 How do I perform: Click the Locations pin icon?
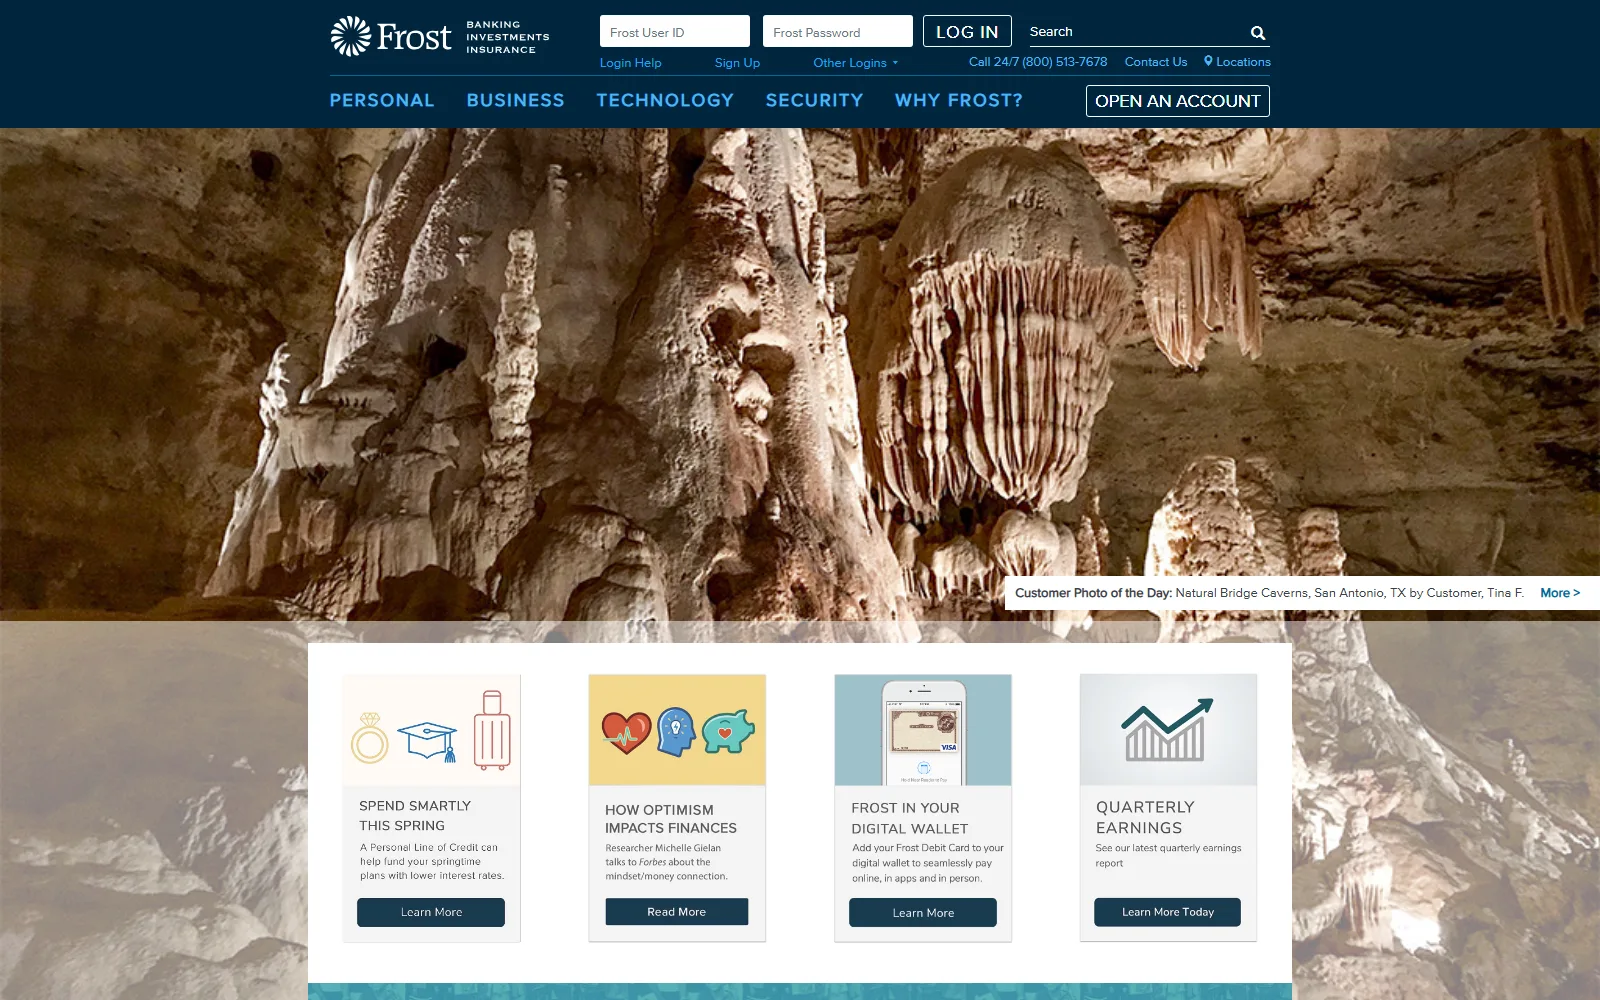click(x=1208, y=61)
